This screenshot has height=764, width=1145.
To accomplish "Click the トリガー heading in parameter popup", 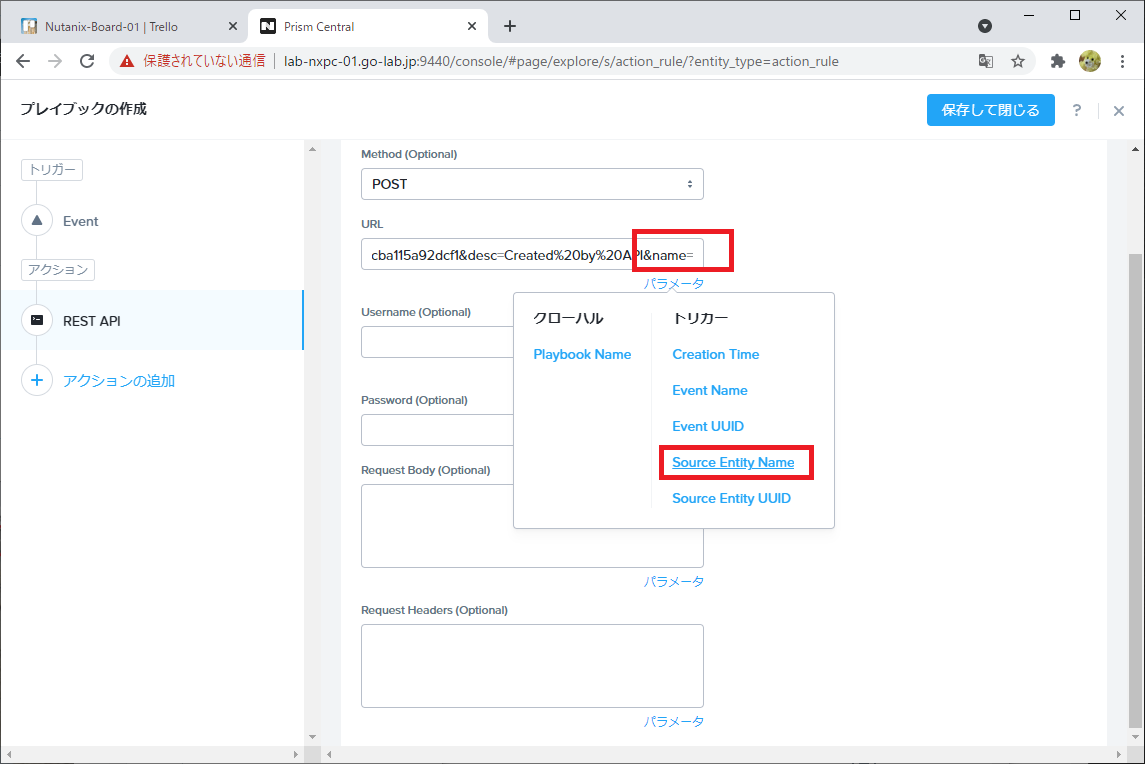I will click(700, 318).
